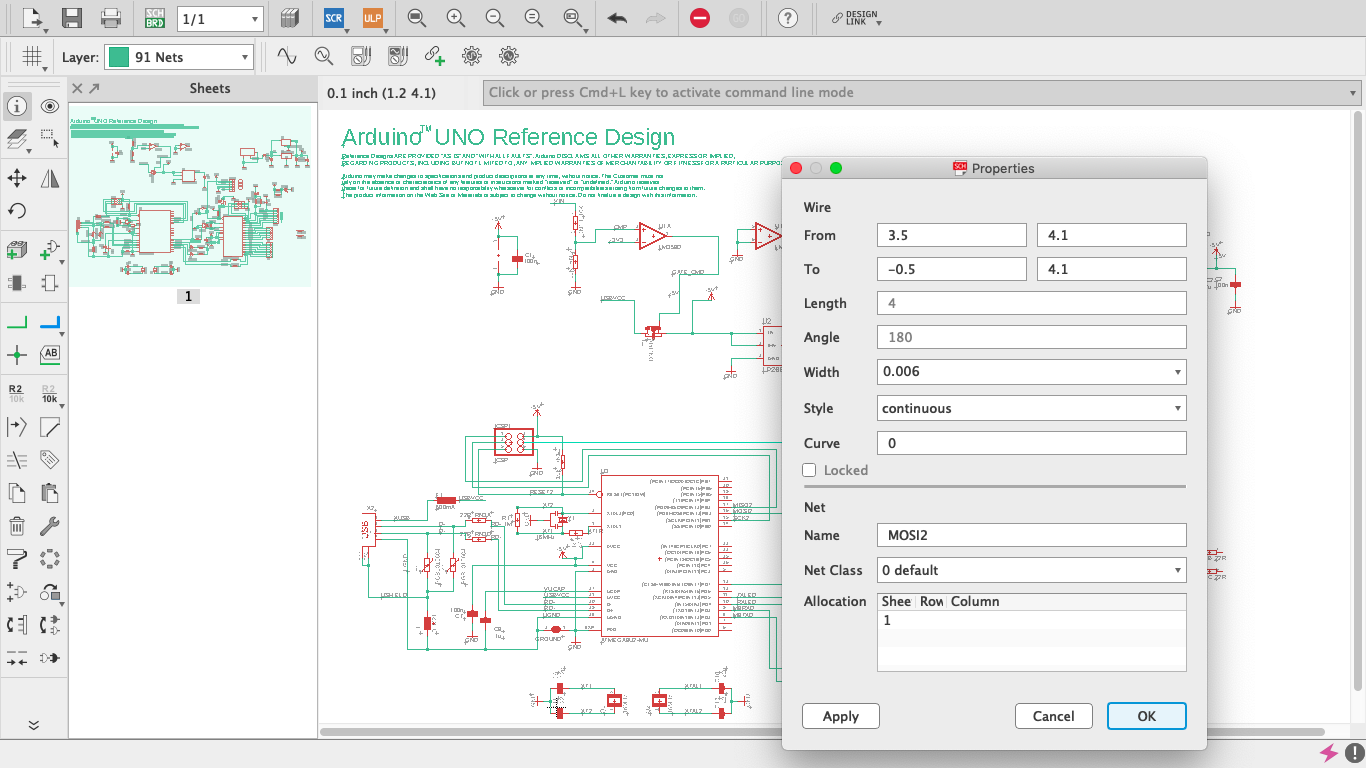Viewport: 1366px width, 768px height.
Task: Expand more tools with double chevron
Action: point(33,726)
